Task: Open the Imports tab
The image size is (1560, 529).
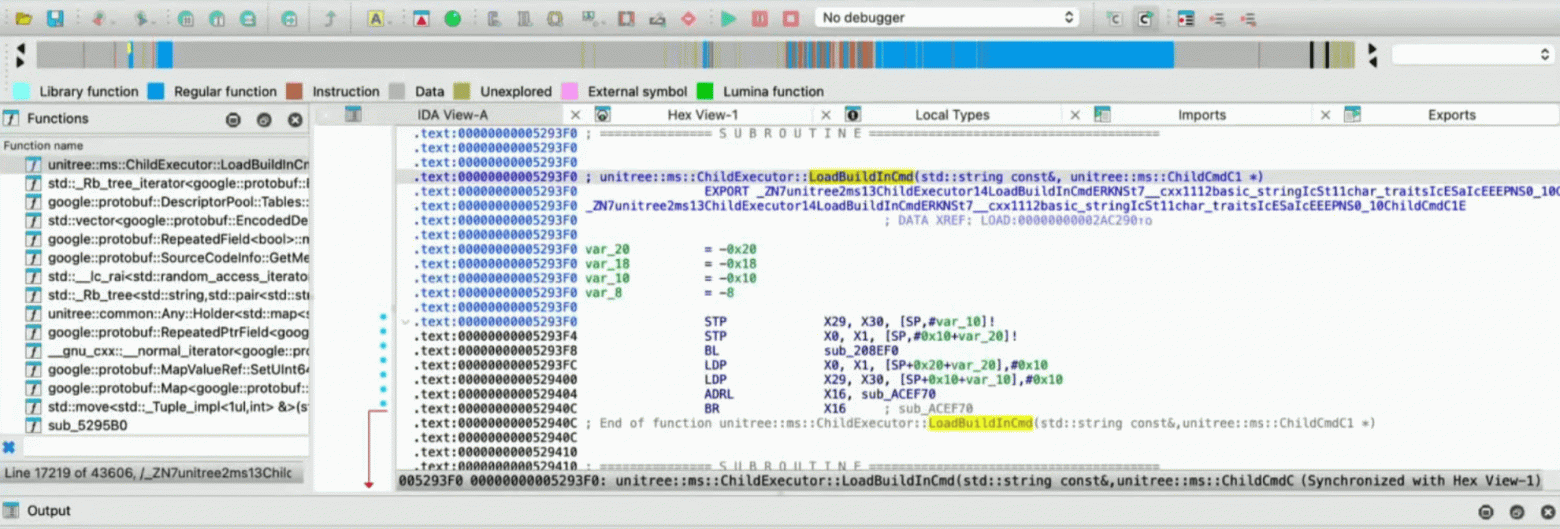Action: click(1202, 115)
